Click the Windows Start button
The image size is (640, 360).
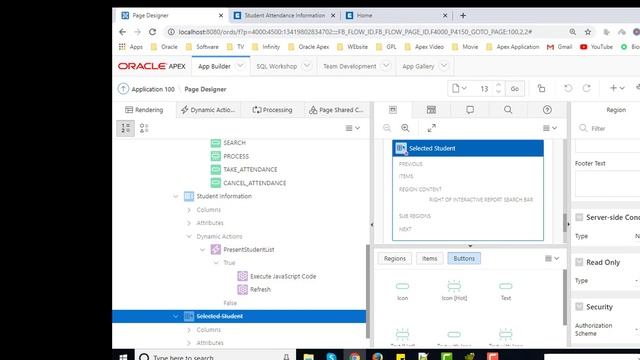tap(123, 357)
